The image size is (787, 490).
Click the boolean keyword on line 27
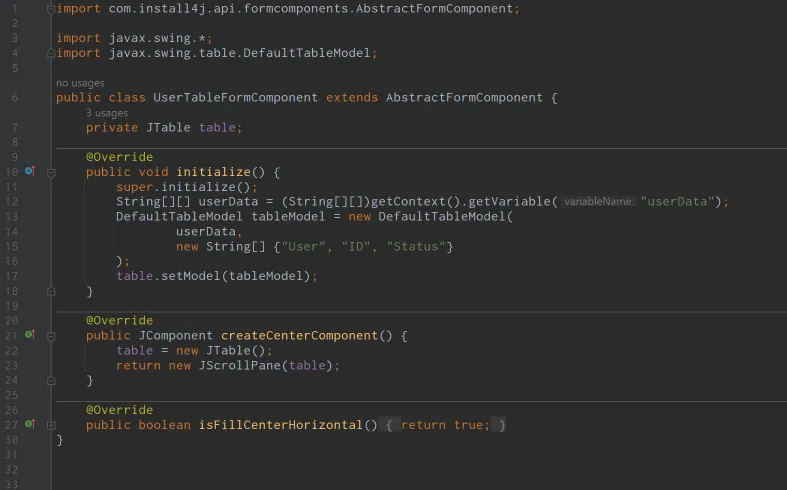point(165,425)
